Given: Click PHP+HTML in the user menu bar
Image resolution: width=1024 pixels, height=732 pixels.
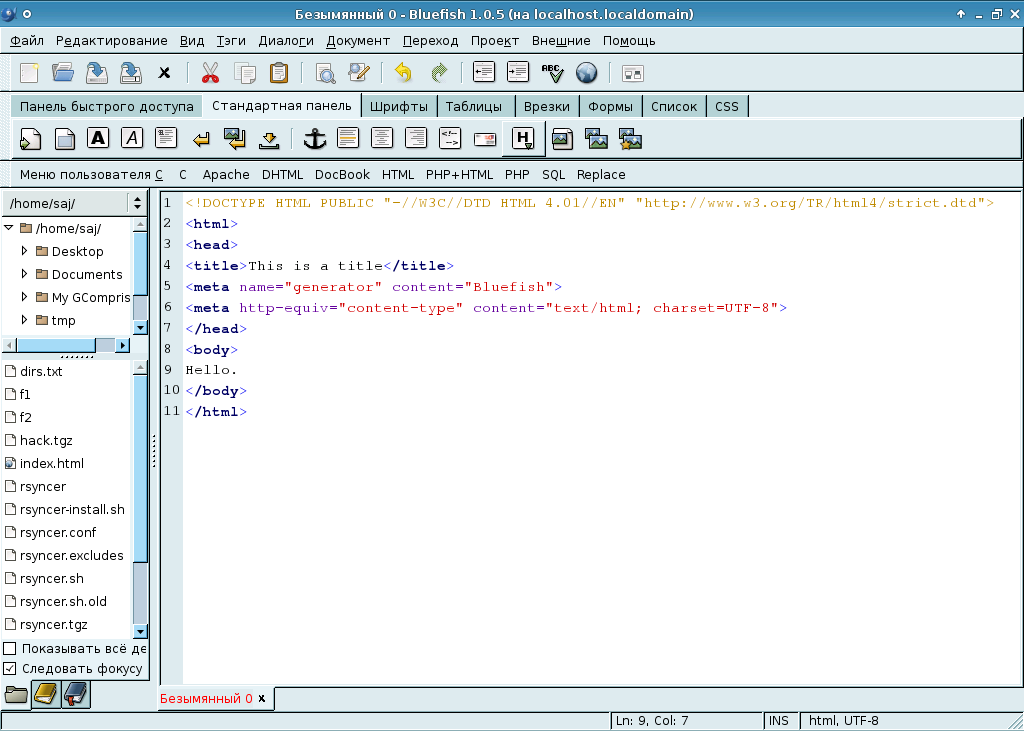Looking at the screenshot, I should pyautogui.click(x=459, y=174).
